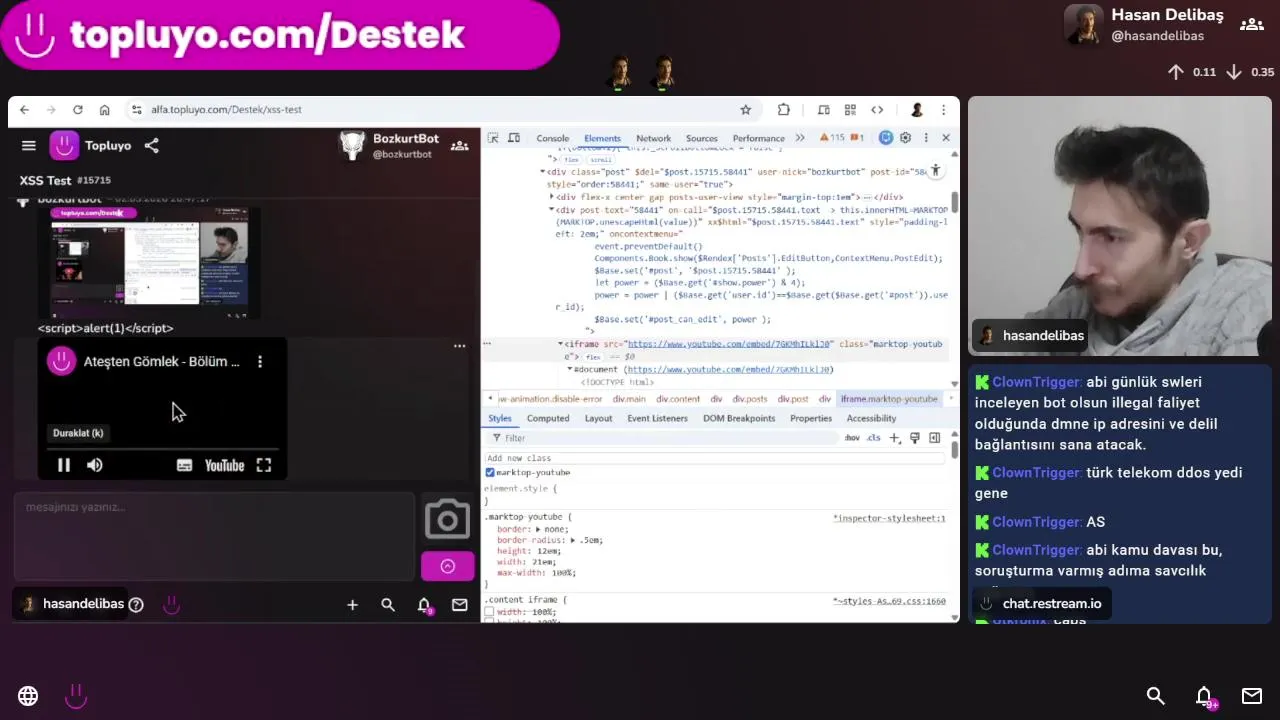Viewport: 1280px width, 720px height.
Task: Select div.posts in the breadcrumb
Action: [x=750, y=399]
